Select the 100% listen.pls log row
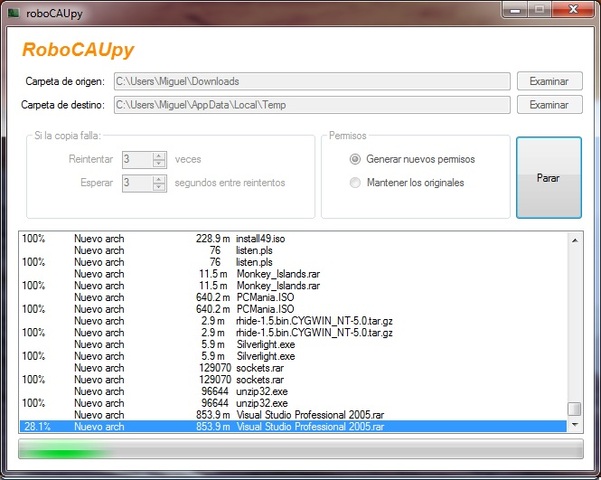 click(293, 262)
